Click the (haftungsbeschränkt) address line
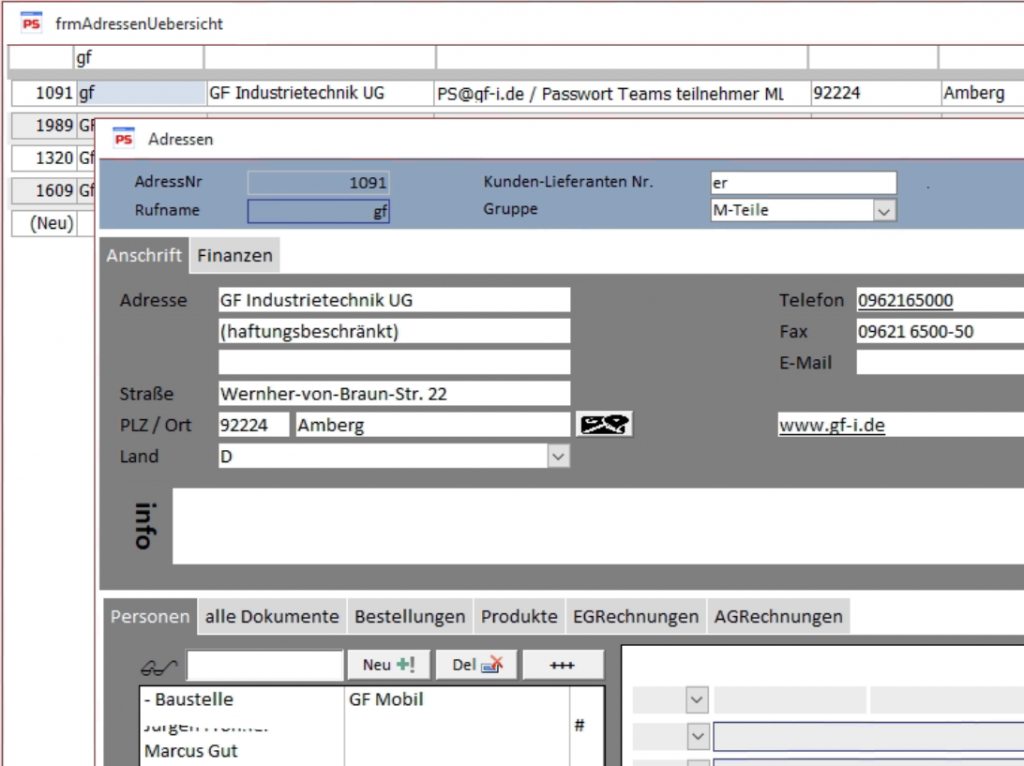 pos(394,331)
